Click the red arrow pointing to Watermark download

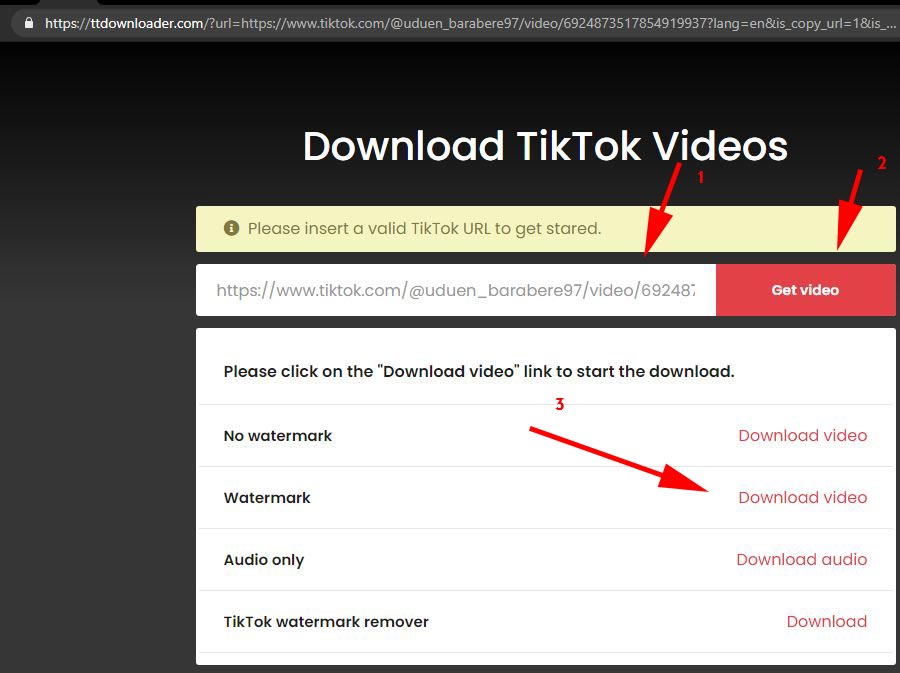coord(619,459)
